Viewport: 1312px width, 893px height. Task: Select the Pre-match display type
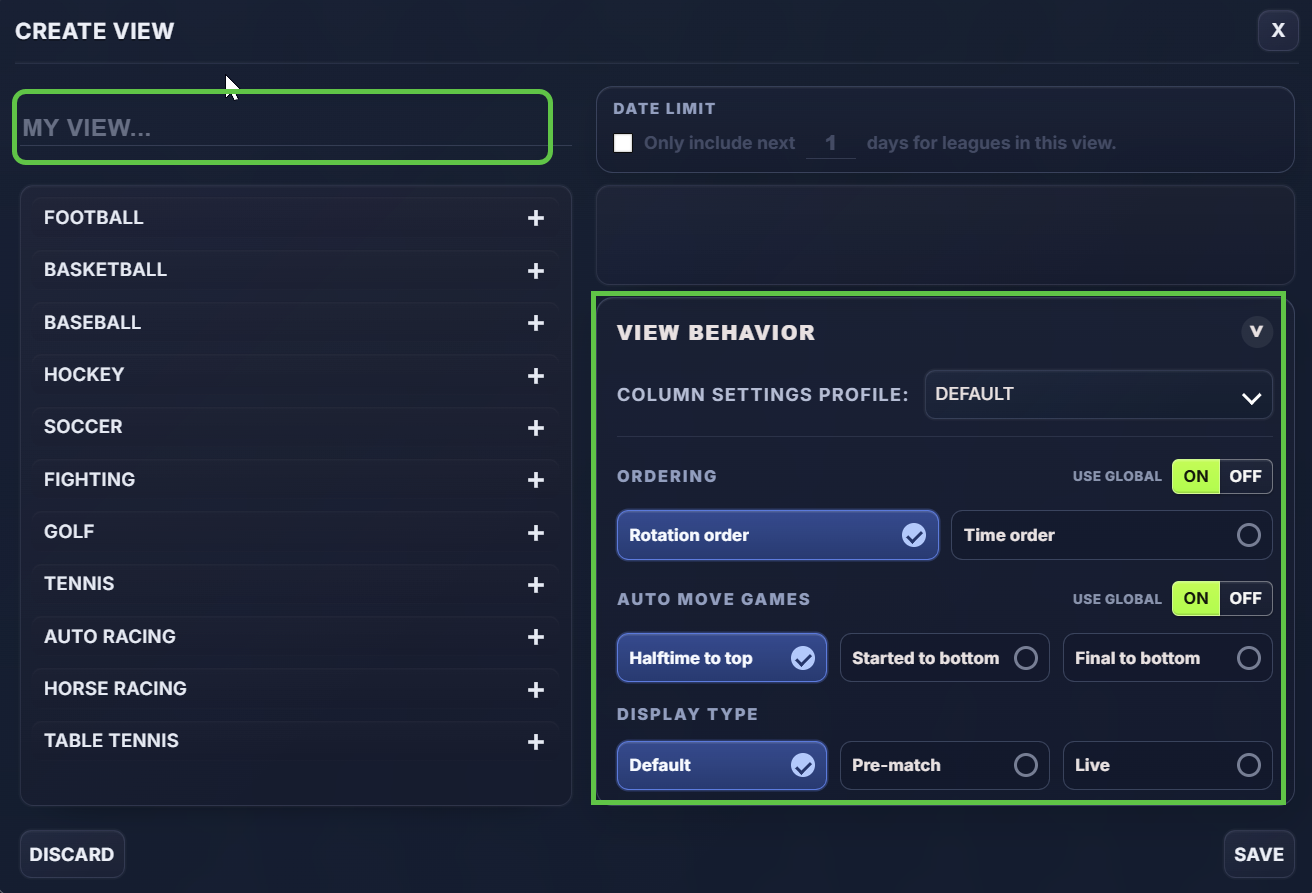click(944, 765)
